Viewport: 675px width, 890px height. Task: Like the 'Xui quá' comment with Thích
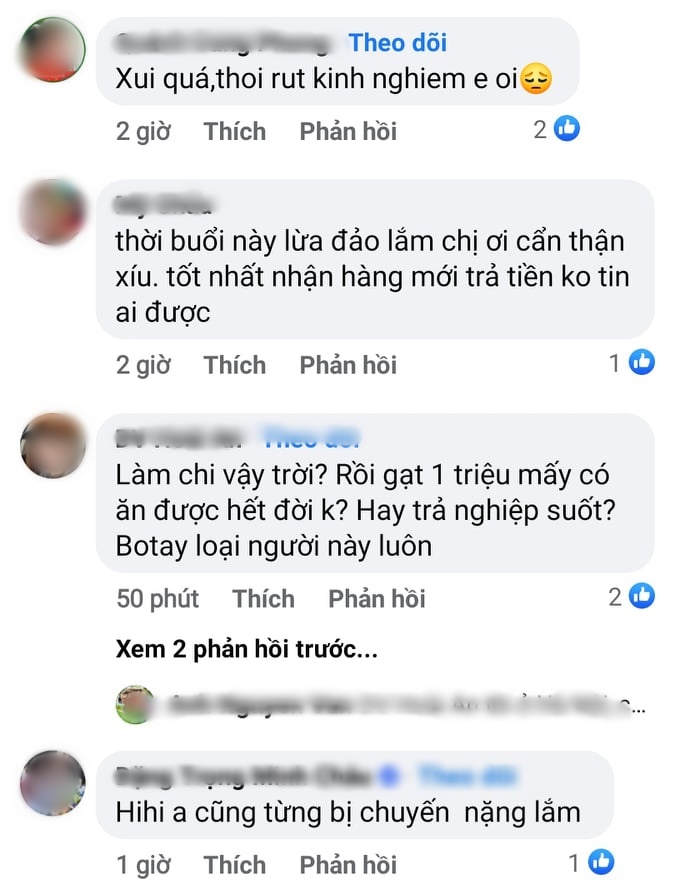point(234,131)
